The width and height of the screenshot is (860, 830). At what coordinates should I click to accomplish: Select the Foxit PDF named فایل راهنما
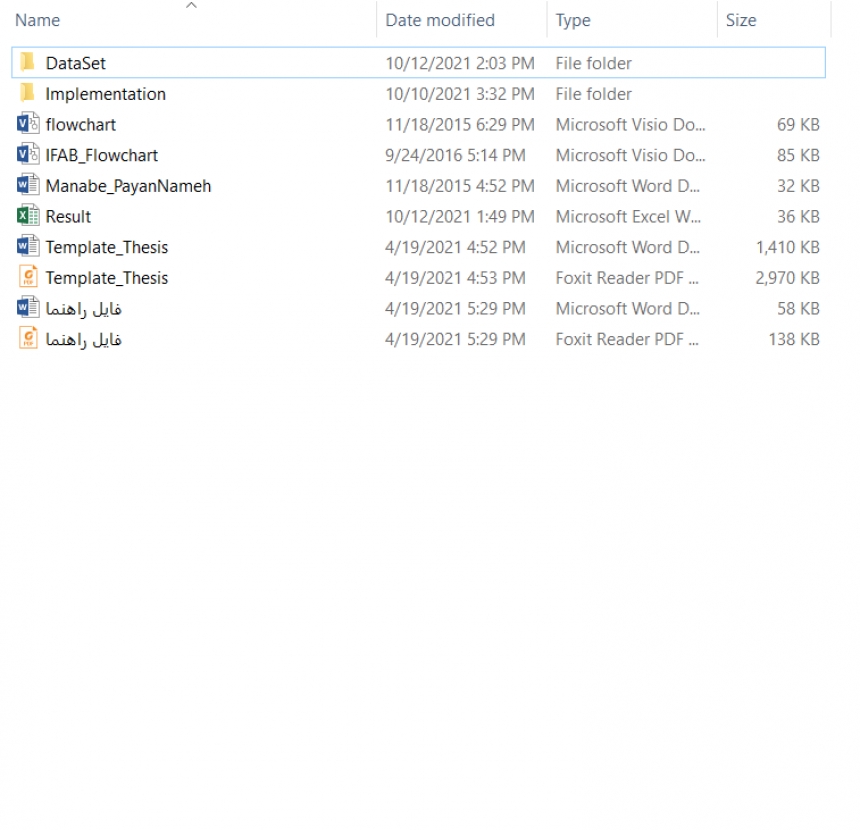(x=83, y=340)
